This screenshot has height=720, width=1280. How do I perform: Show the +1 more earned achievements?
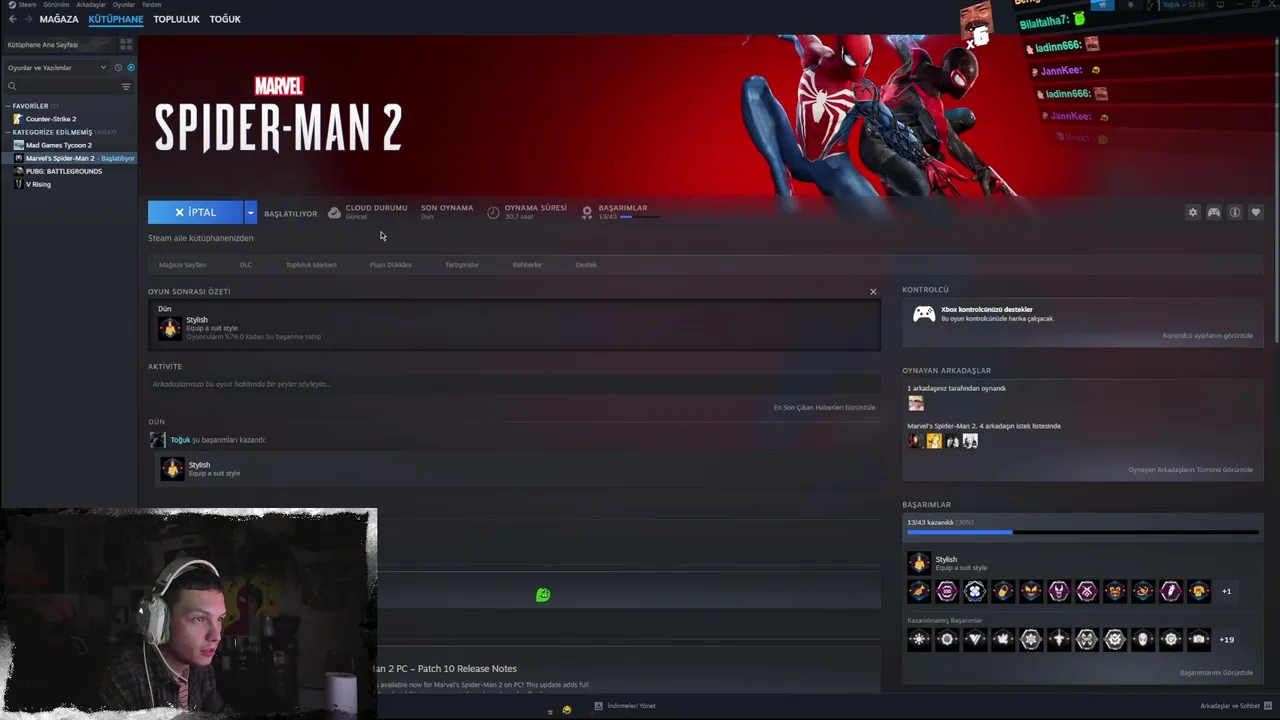tap(1227, 591)
